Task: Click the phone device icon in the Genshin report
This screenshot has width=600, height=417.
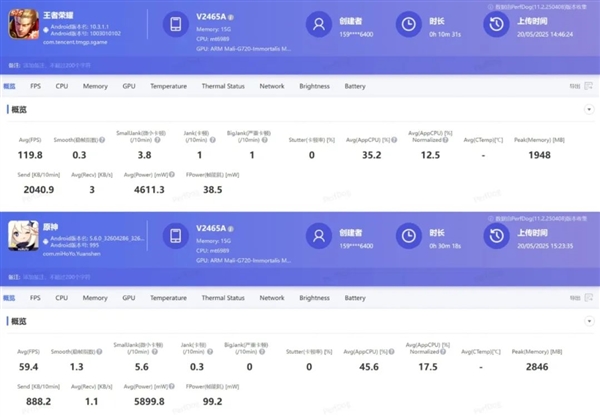Action: 174,236
